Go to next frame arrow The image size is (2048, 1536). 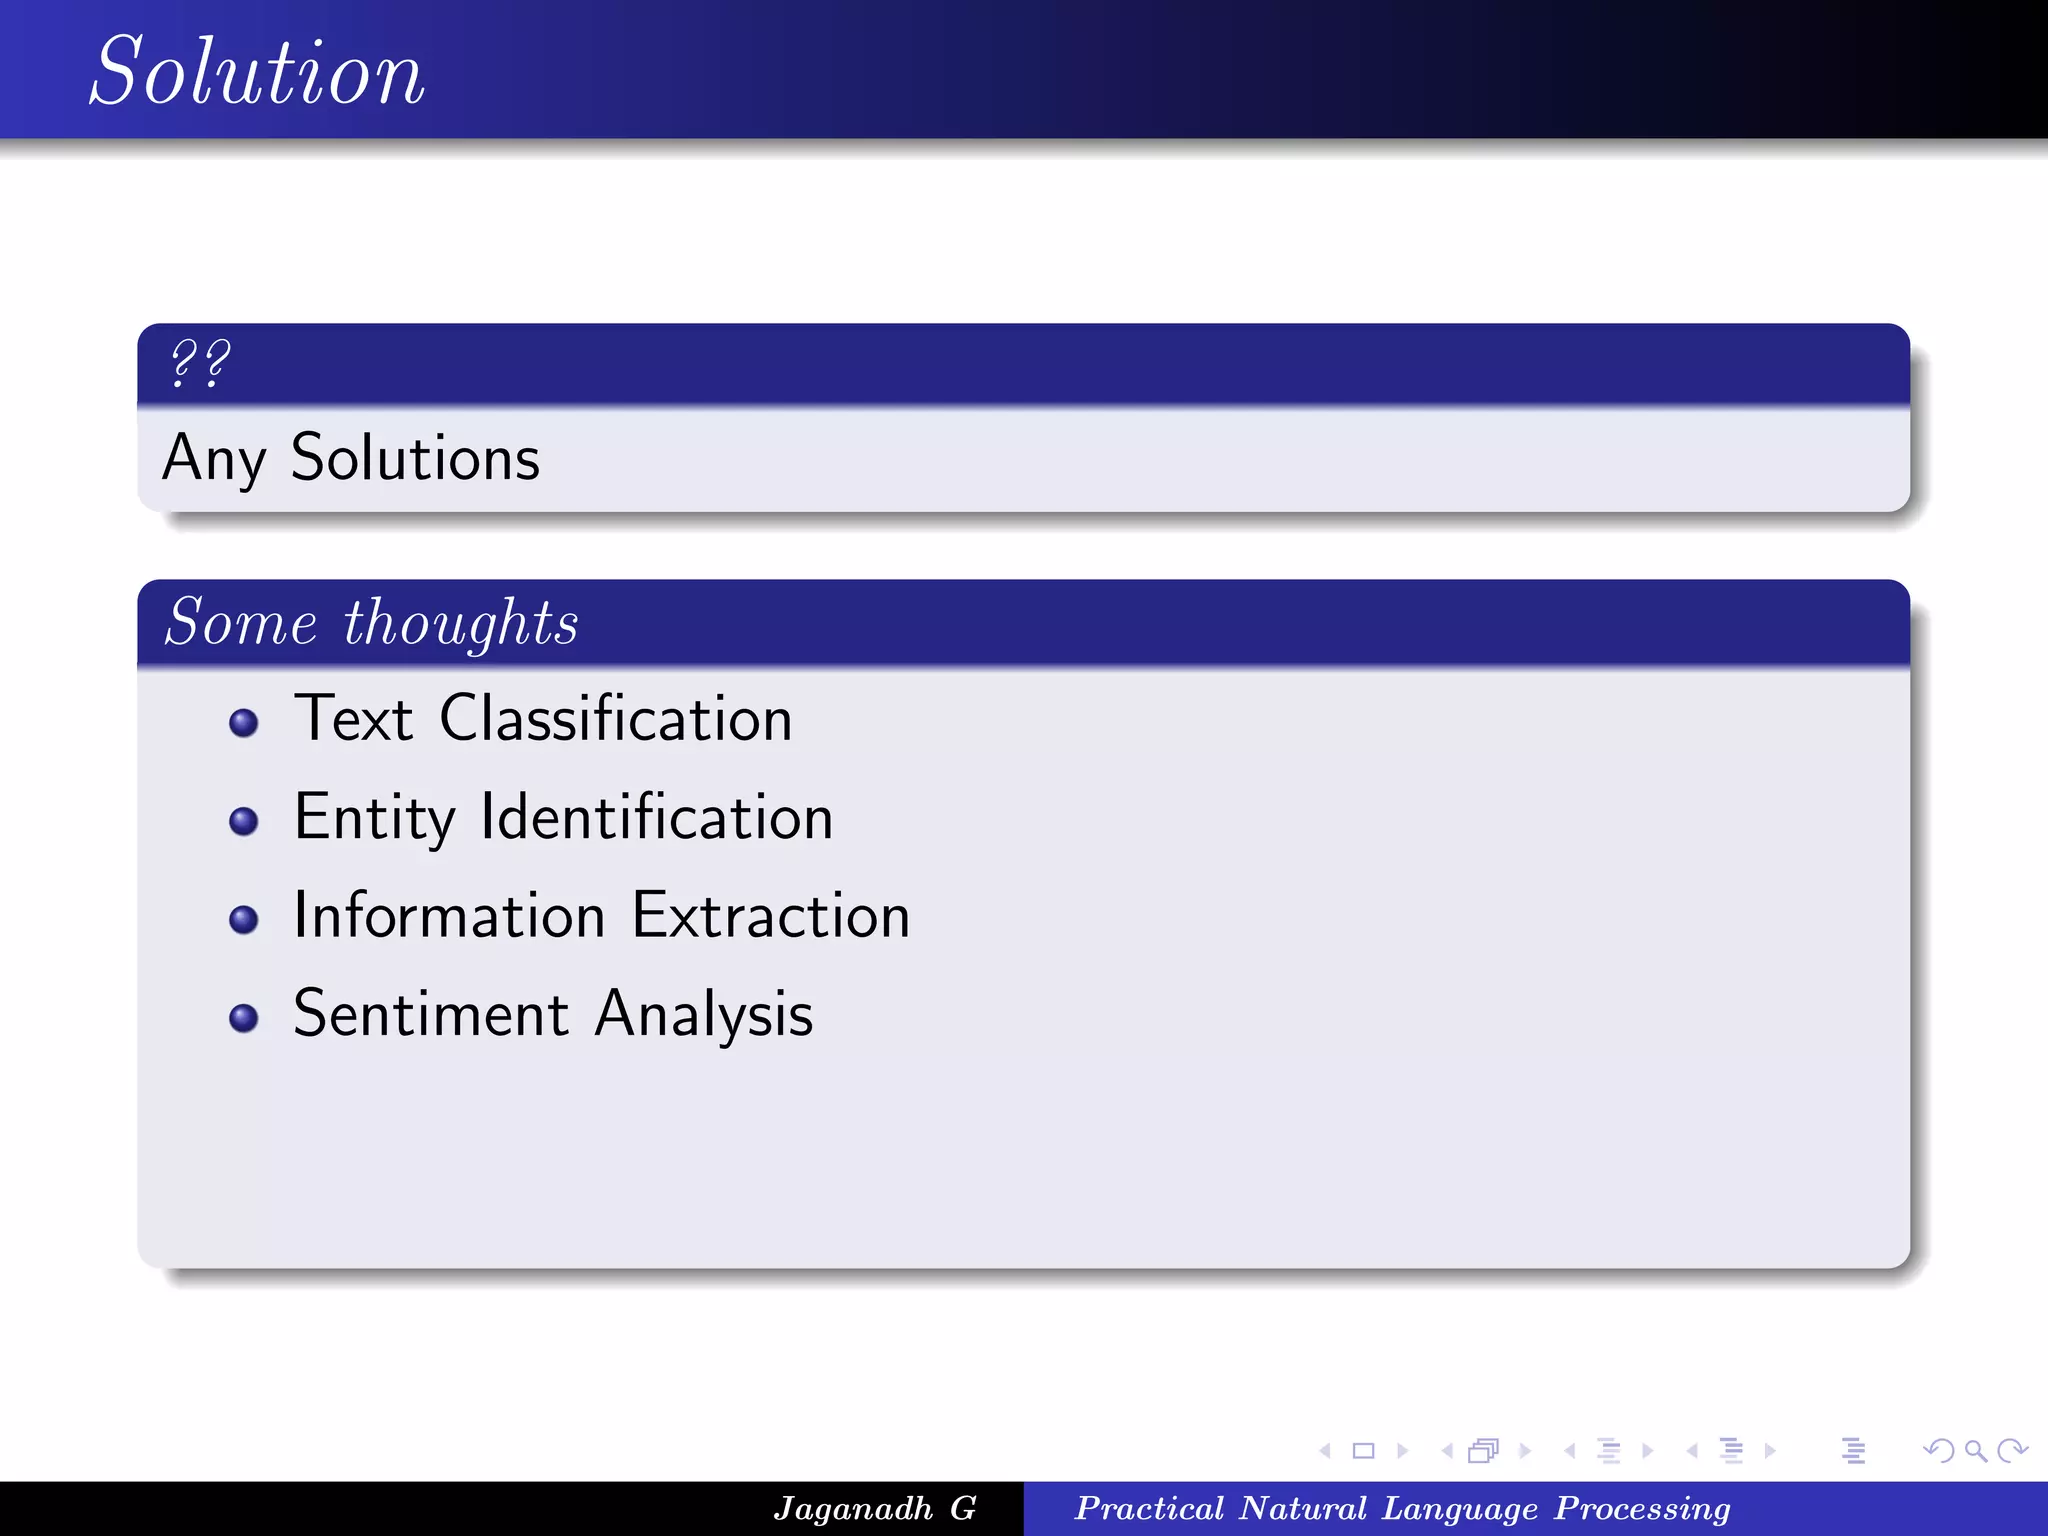(1525, 1450)
